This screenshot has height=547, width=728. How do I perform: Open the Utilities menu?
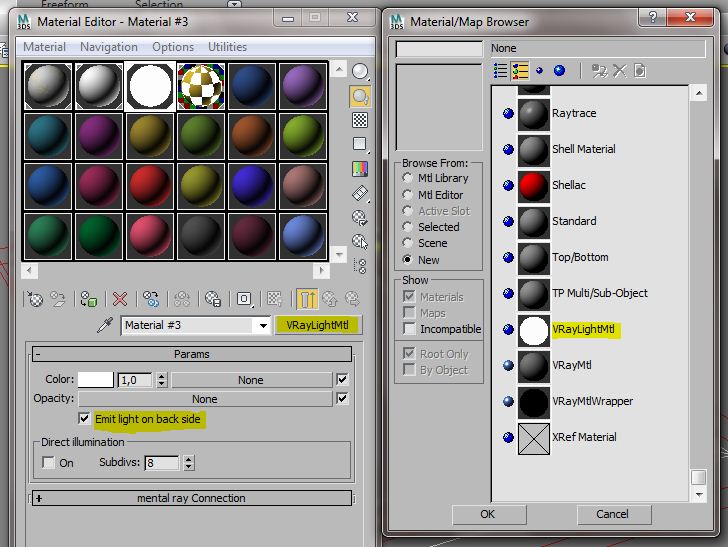pyautogui.click(x=227, y=47)
